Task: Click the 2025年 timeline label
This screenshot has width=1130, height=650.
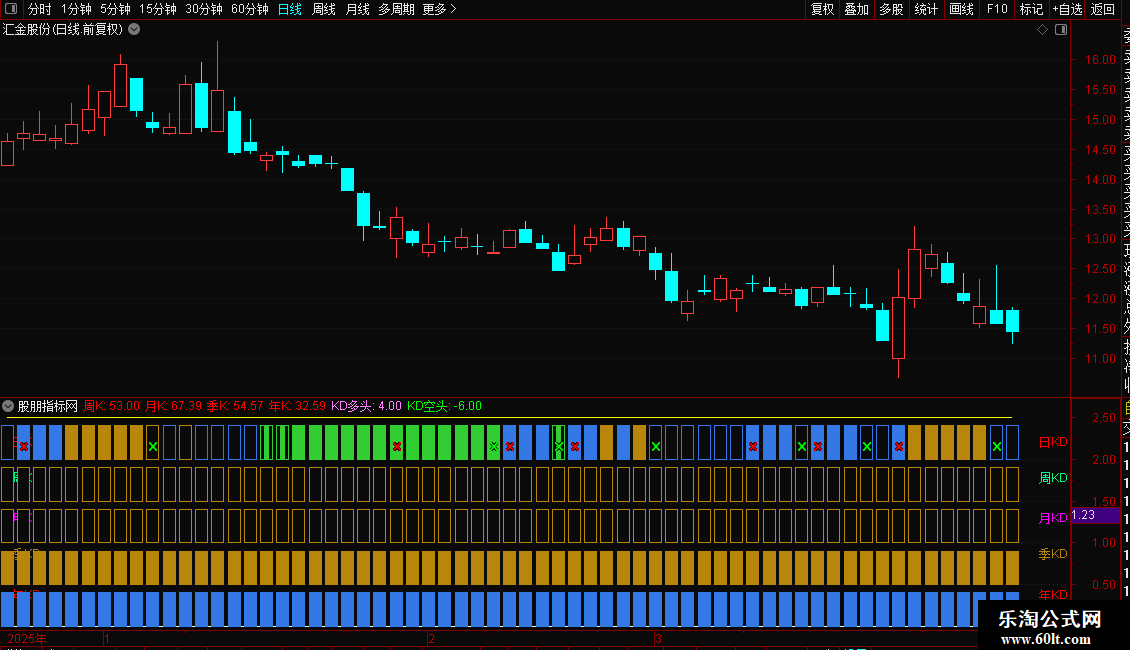Action: (x=27, y=639)
